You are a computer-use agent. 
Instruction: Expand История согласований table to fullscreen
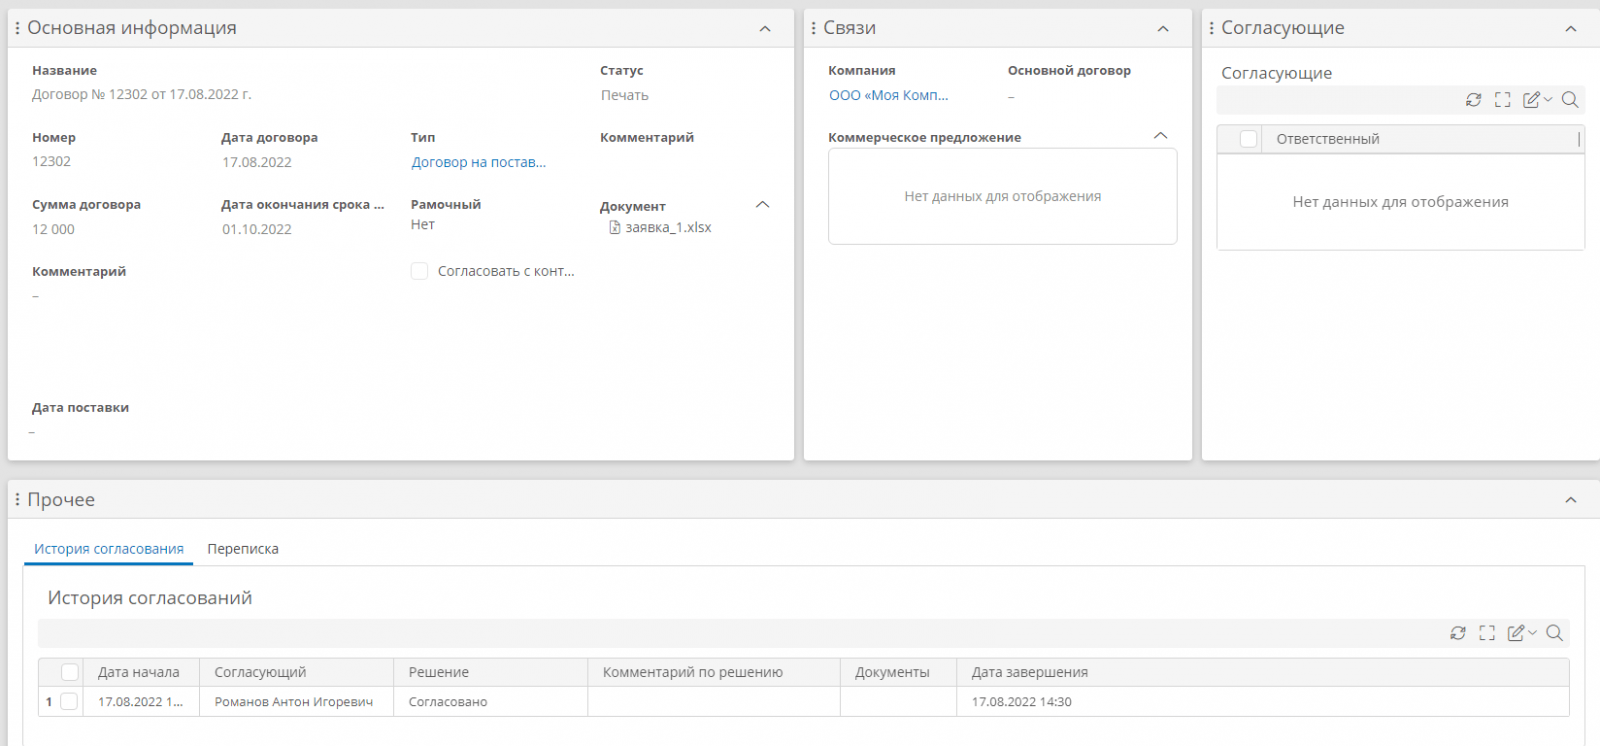pyautogui.click(x=1487, y=633)
